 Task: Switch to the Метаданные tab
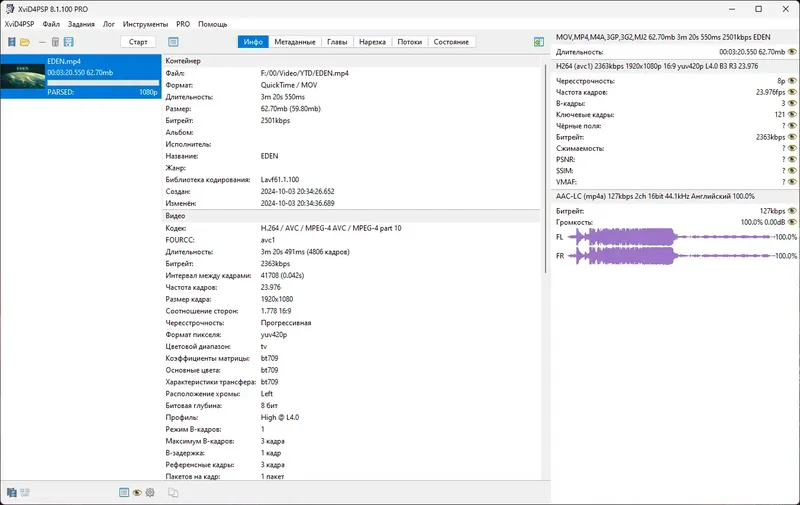[x=295, y=42]
